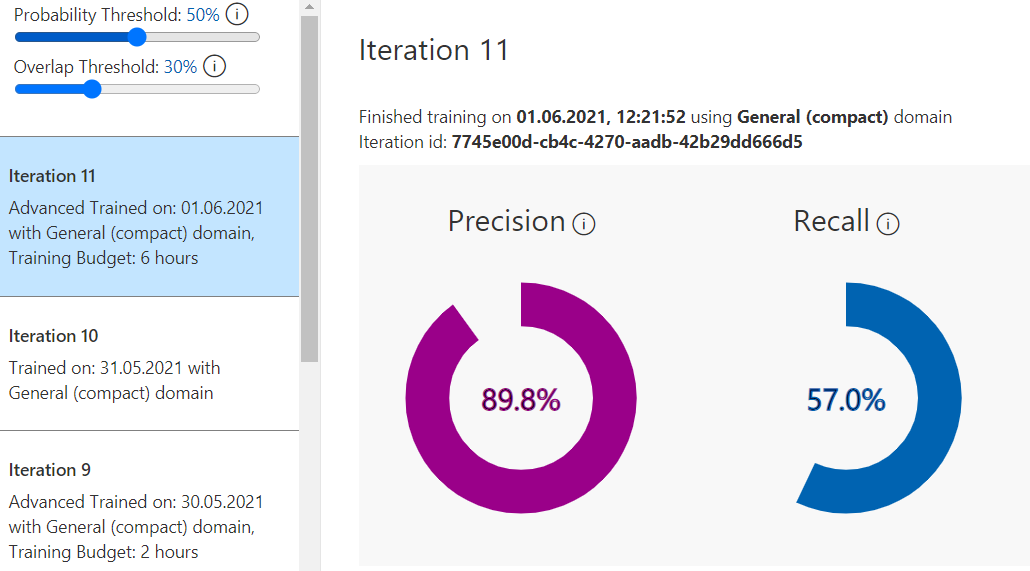1030x571 pixels.
Task: Click the Probability Threshold info icon
Action: [237, 14]
